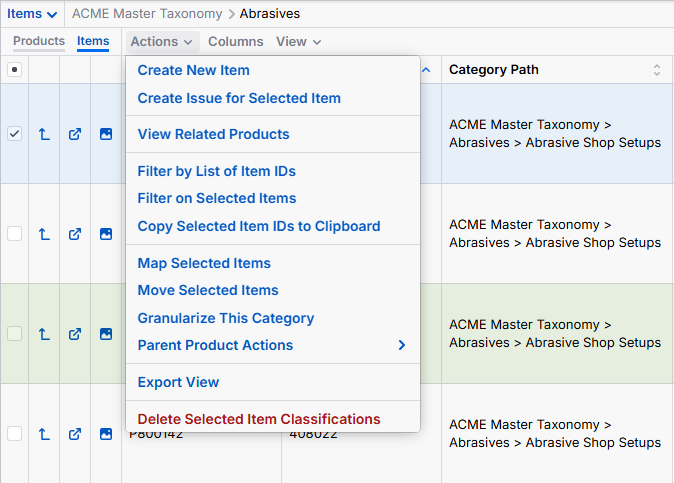Click the Category Path cell in the second row

[557, 234]
